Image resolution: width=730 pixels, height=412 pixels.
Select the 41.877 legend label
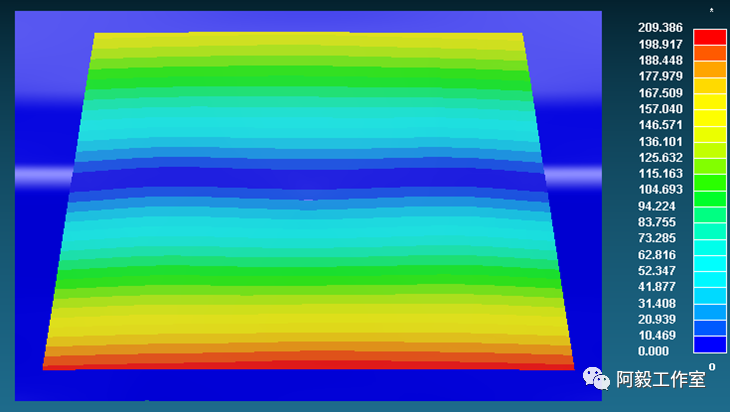click(656, 286)
